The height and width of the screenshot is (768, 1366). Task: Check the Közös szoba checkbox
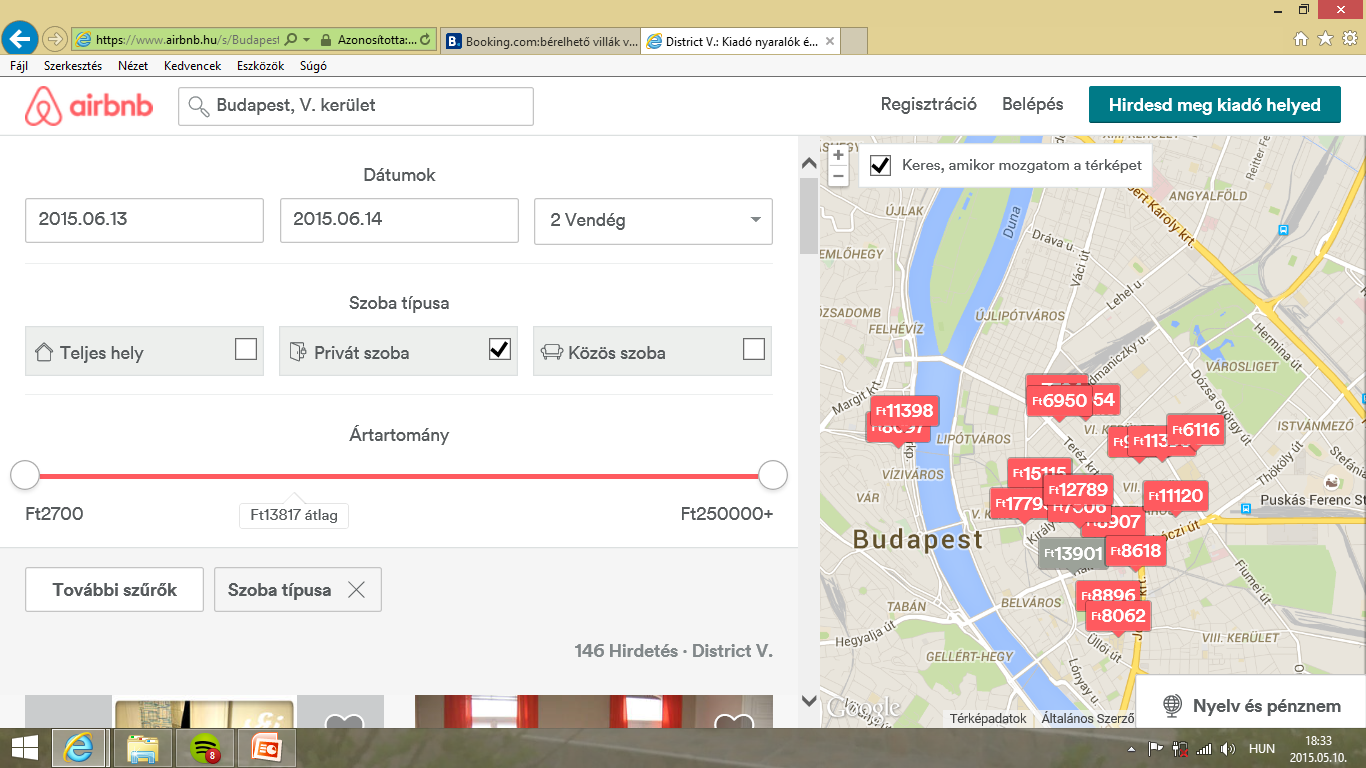(754, 349)
